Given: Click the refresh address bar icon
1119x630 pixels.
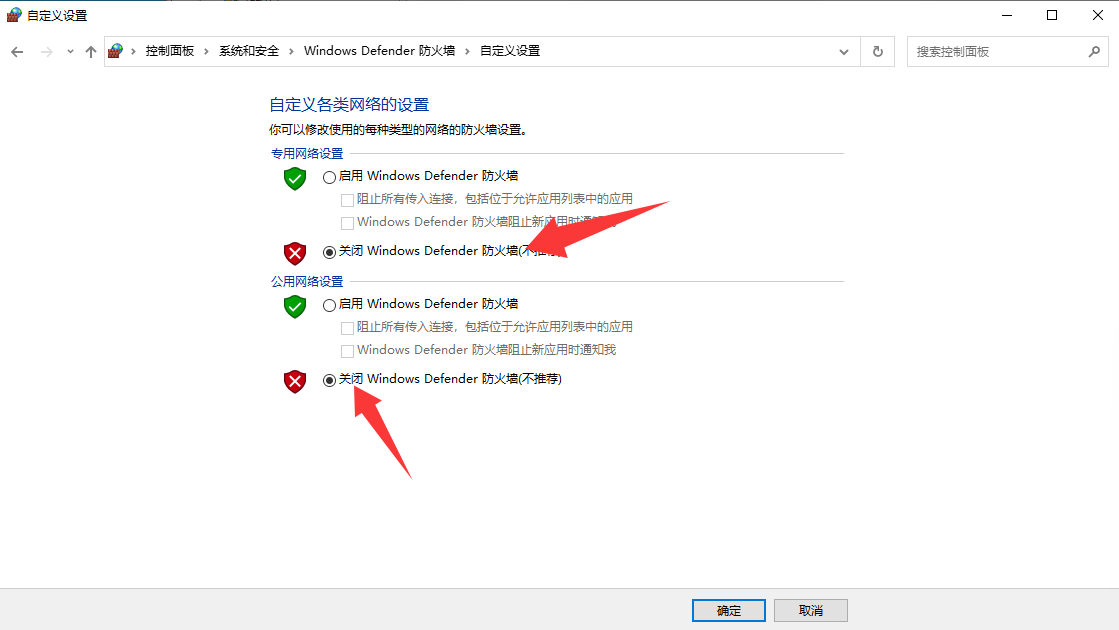Looking at the screenshot, I should coord(878,51).
